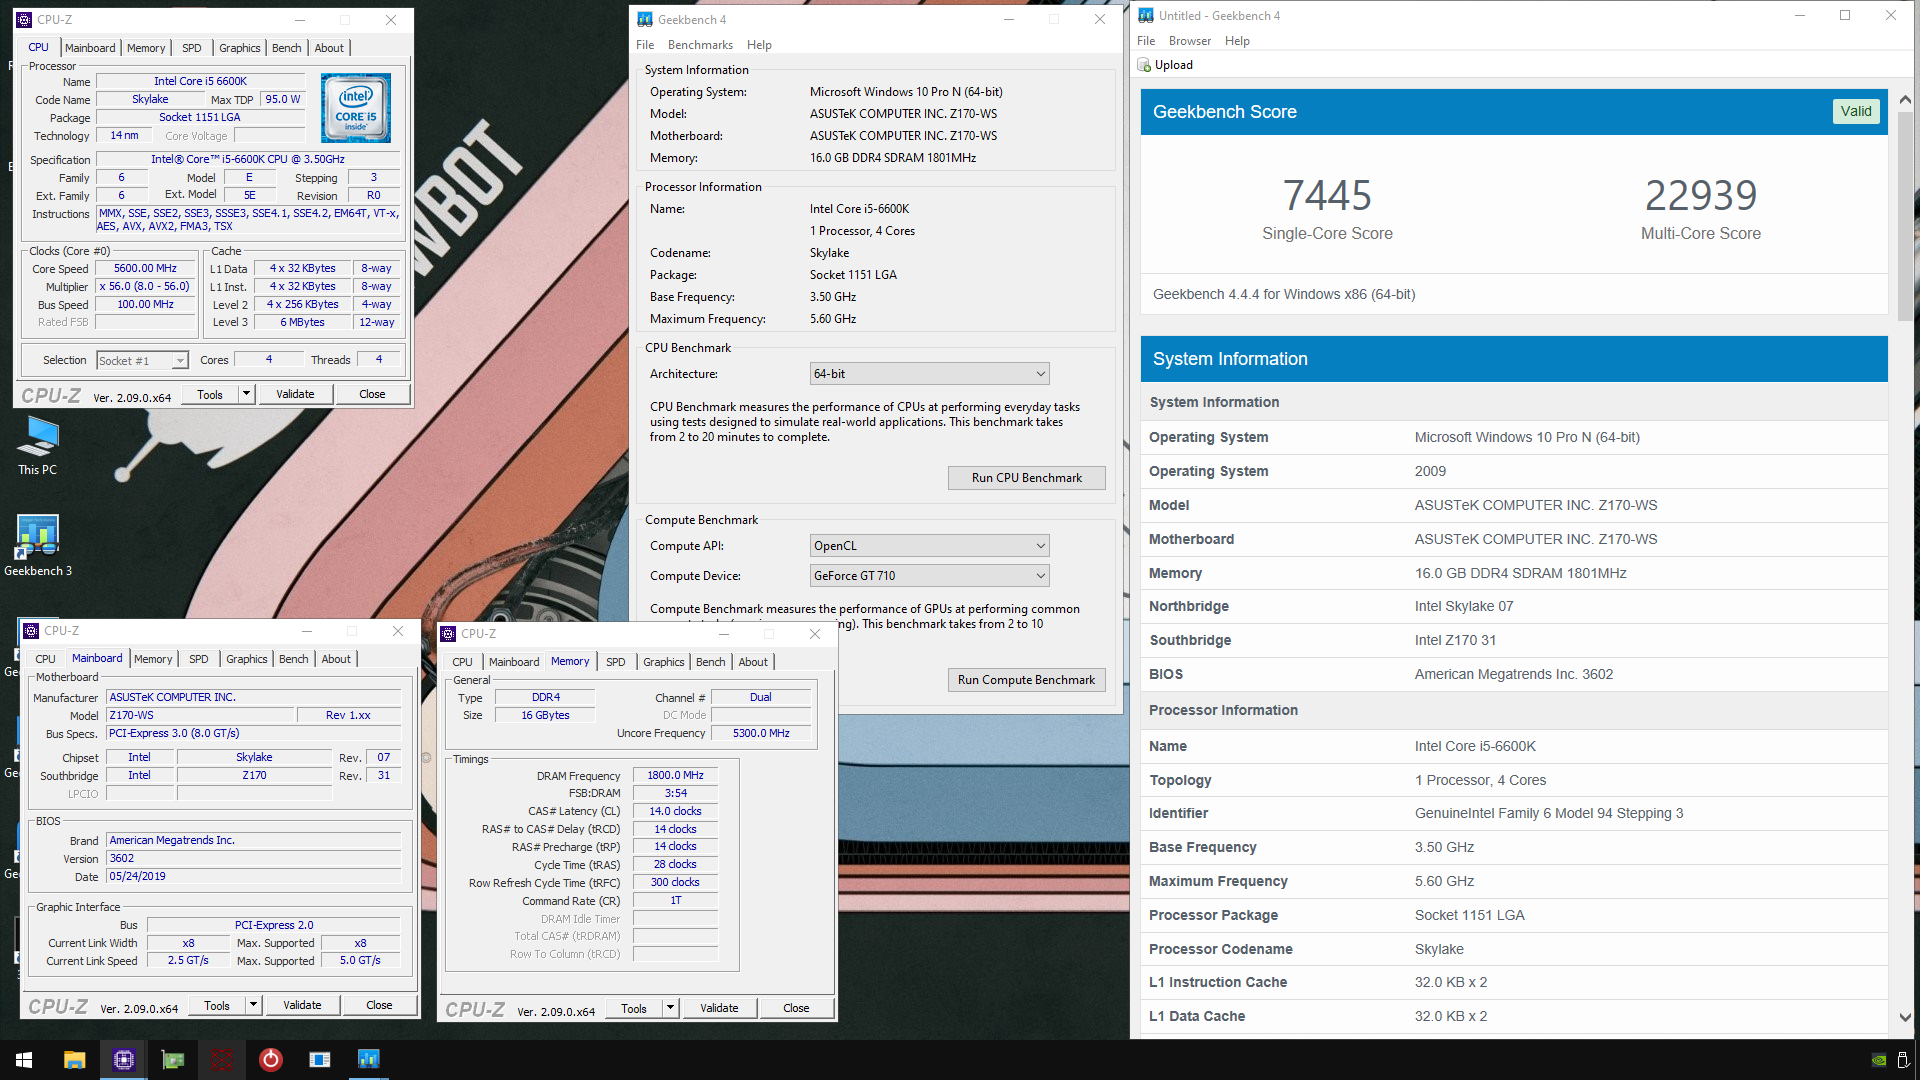Click the Intel Core i5 logo in CPU-Z

pyautogui.click(x=356, y=107)
